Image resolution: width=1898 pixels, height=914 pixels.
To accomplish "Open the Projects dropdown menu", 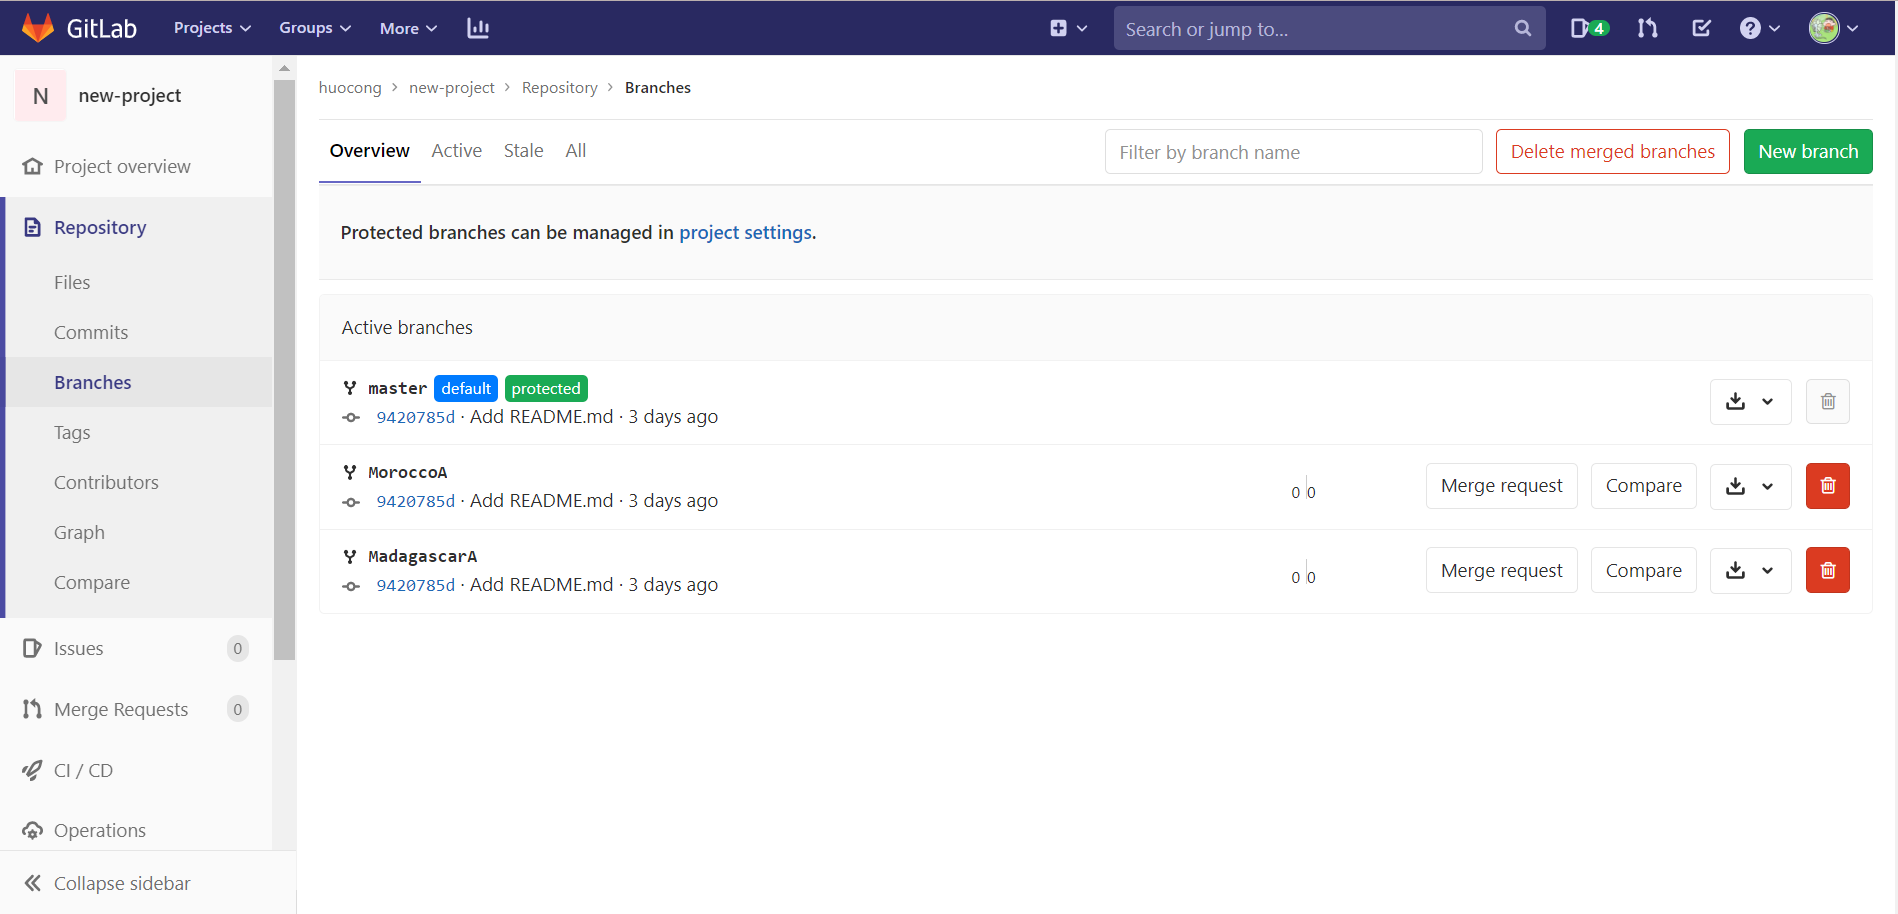I will (212, 28).
